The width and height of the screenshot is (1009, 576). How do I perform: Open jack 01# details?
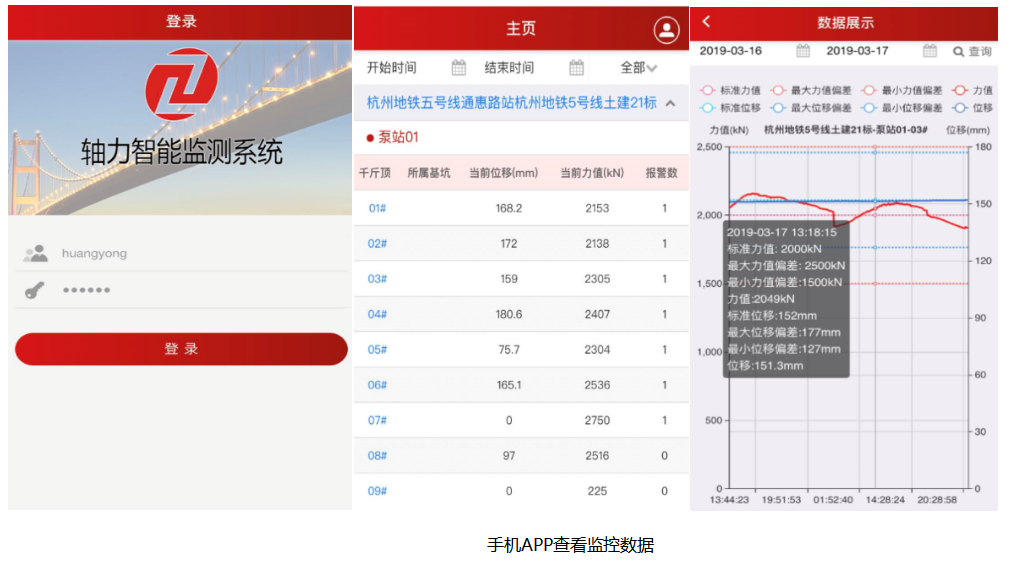377,209
